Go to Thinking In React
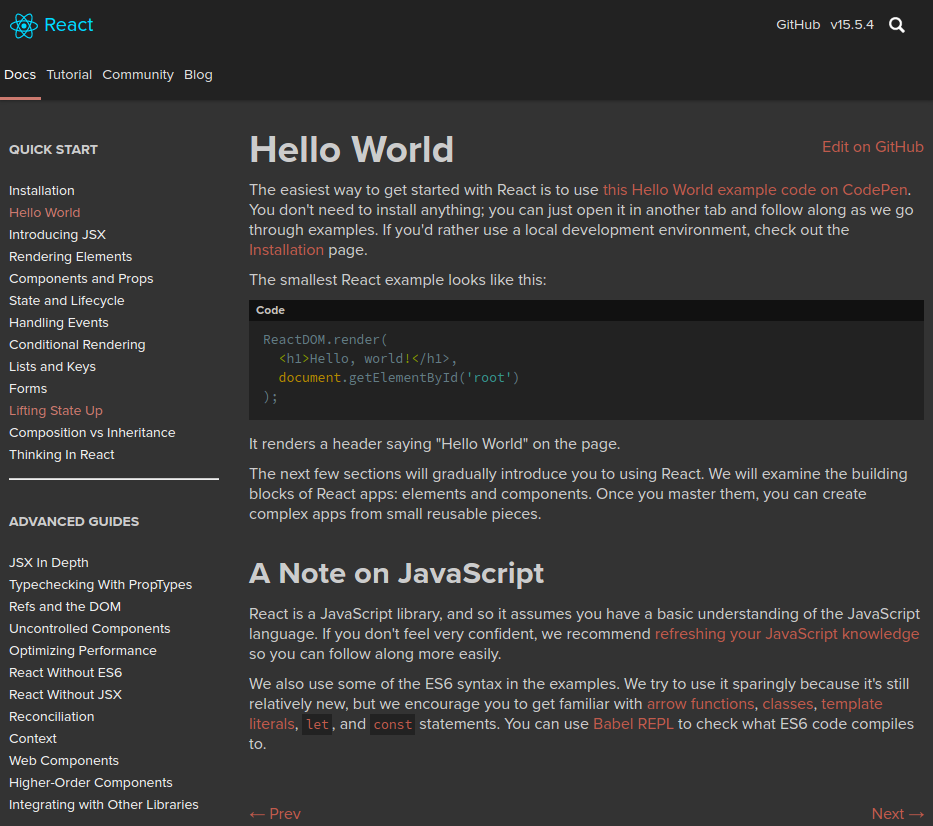The height and width of the screenshot is (826, 933). (x=62, y=455)
